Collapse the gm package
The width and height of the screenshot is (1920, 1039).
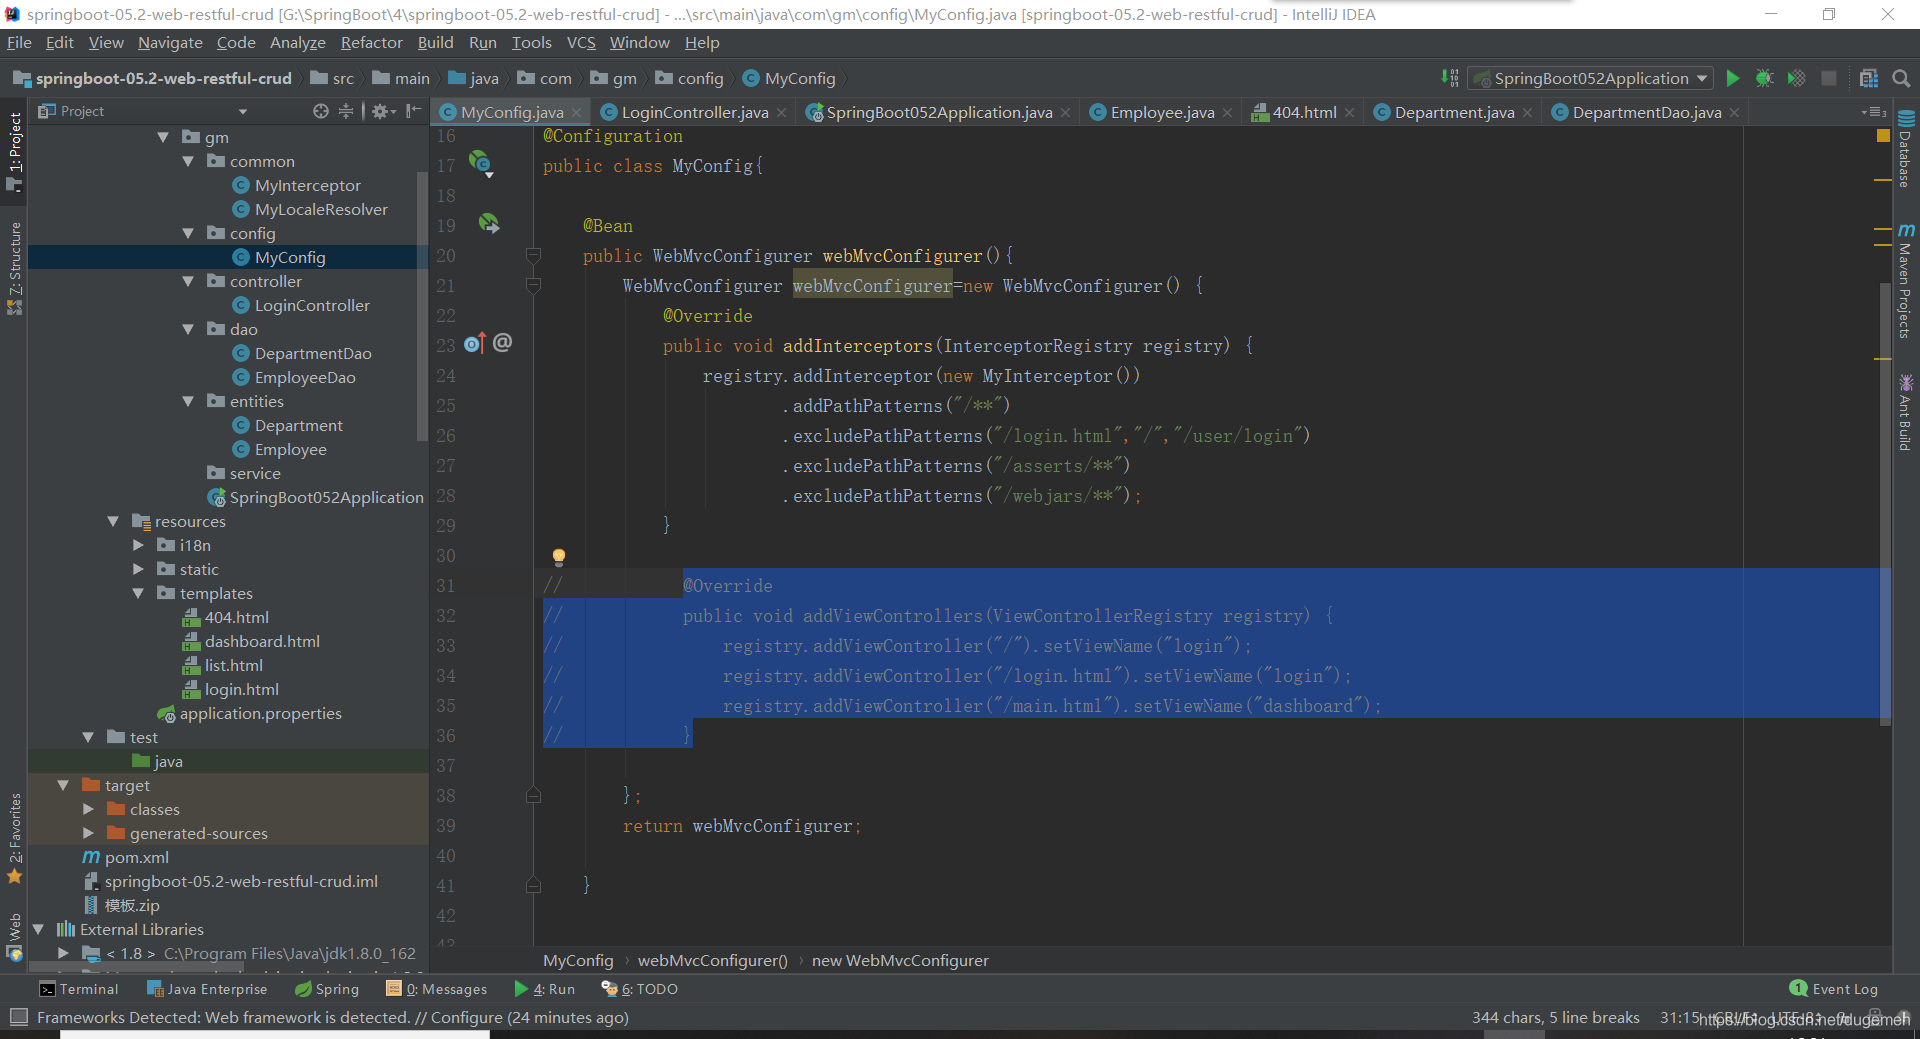163,137
